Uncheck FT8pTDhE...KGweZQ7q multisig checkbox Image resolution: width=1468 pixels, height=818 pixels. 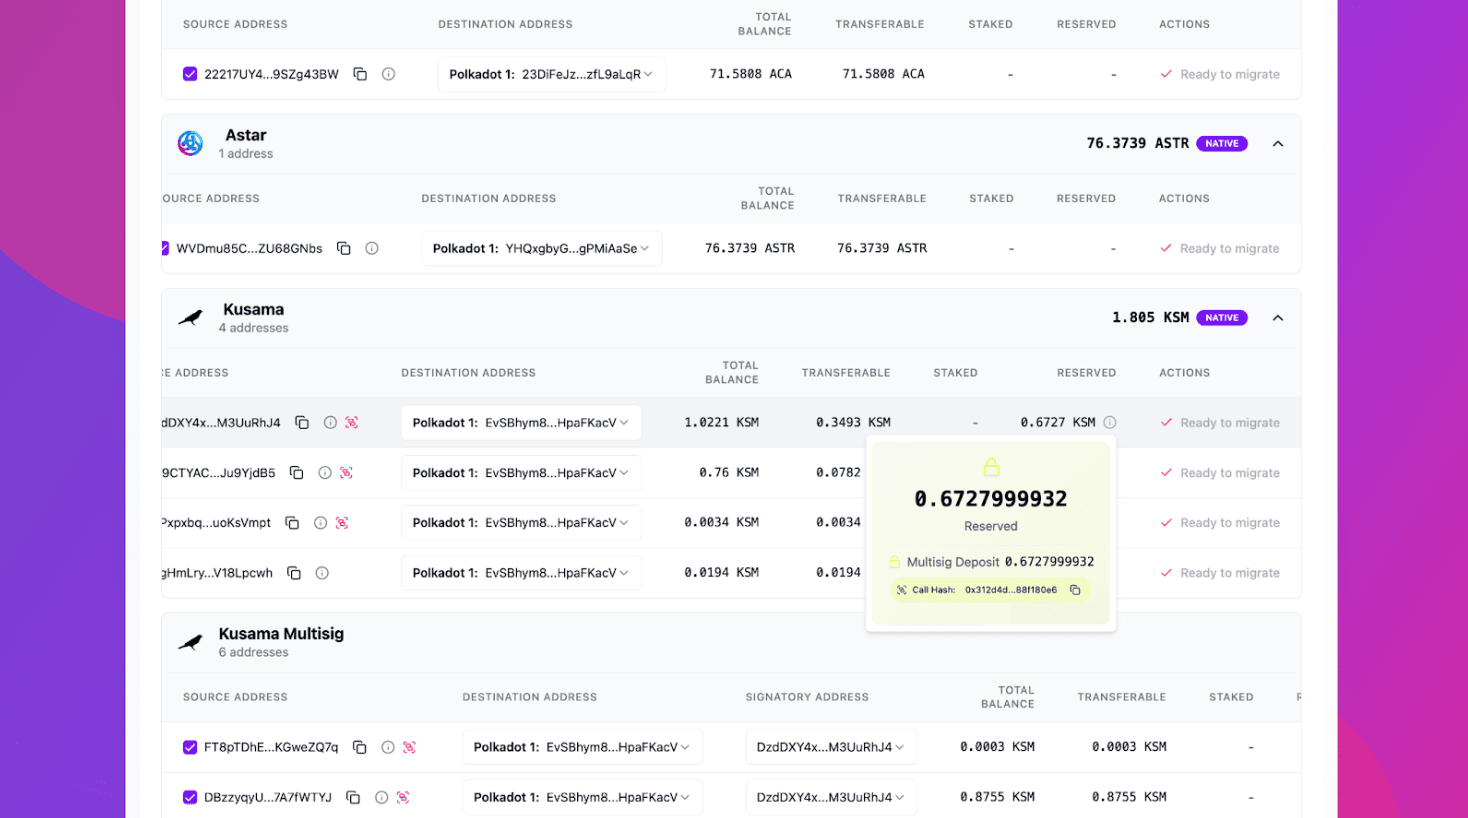pos(190,747)
